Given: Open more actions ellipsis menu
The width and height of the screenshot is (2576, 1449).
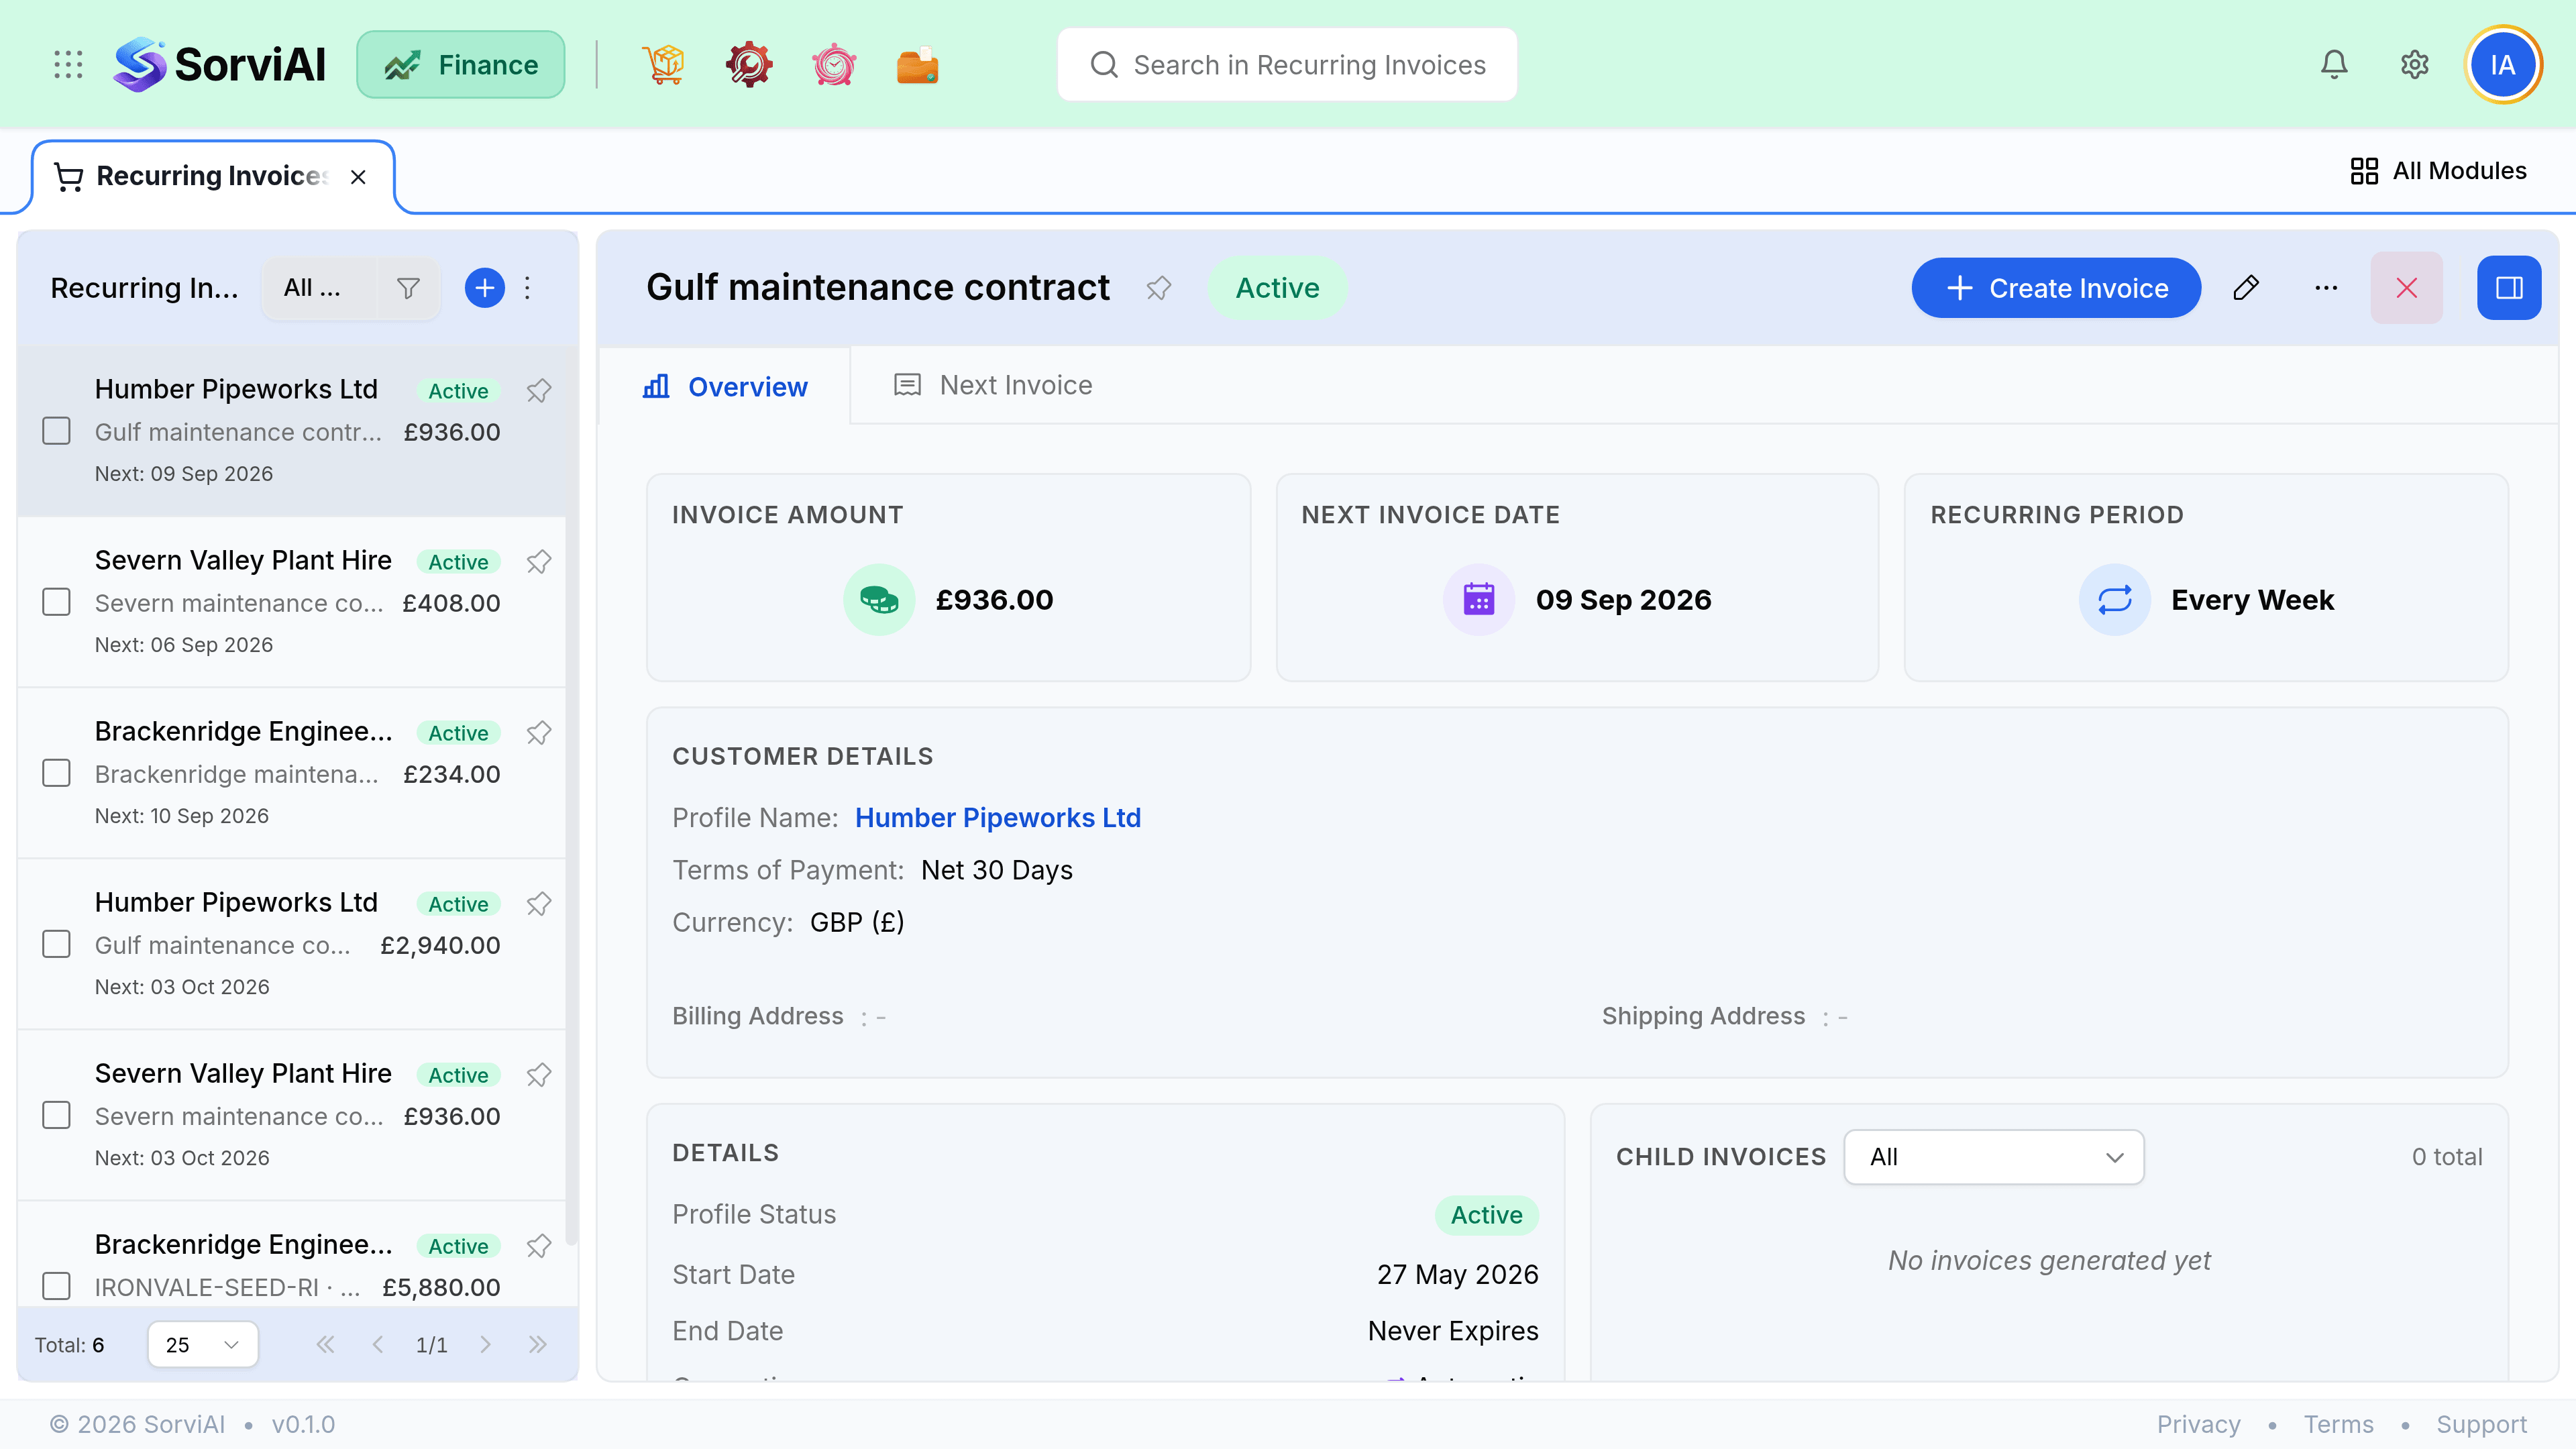Looking at the screenshot, I should pos(2326,288).
